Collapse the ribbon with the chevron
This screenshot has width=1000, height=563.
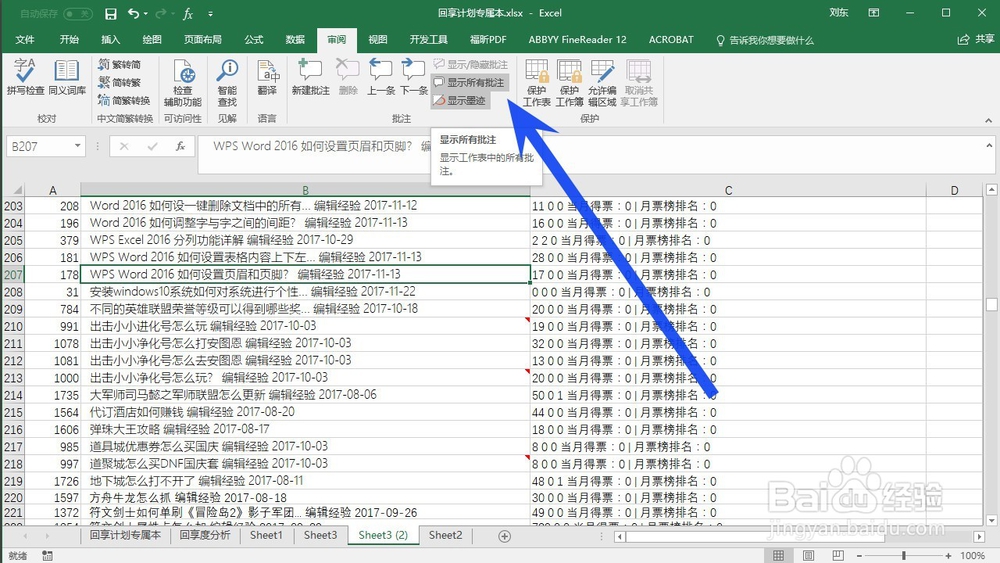(x=988, y=120)
